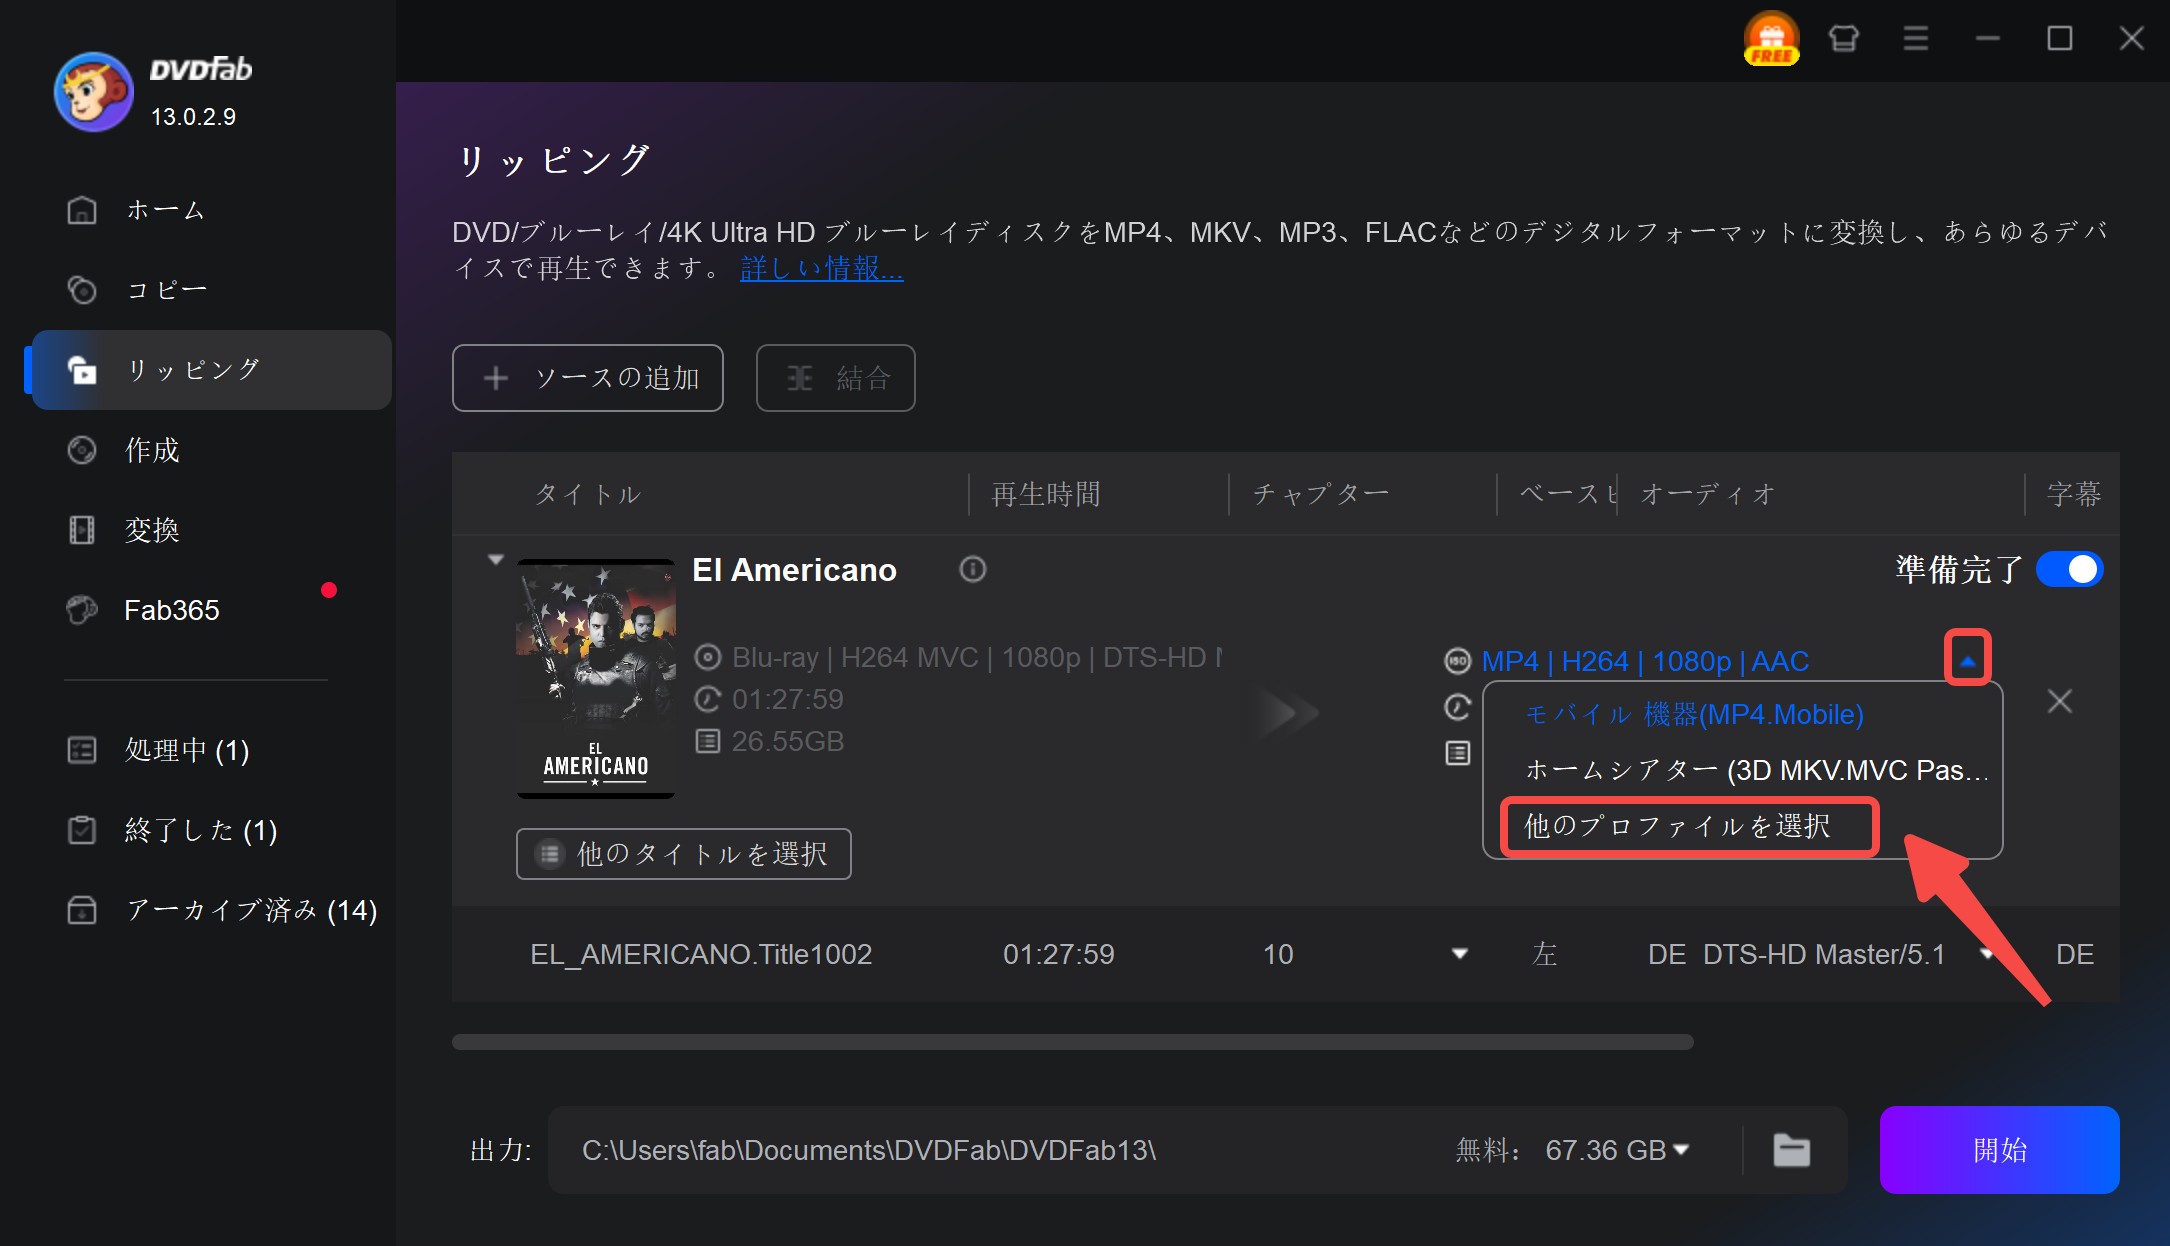
Task: Toggle the 準備完了 switch off
Action: [x=2069, y=570]
